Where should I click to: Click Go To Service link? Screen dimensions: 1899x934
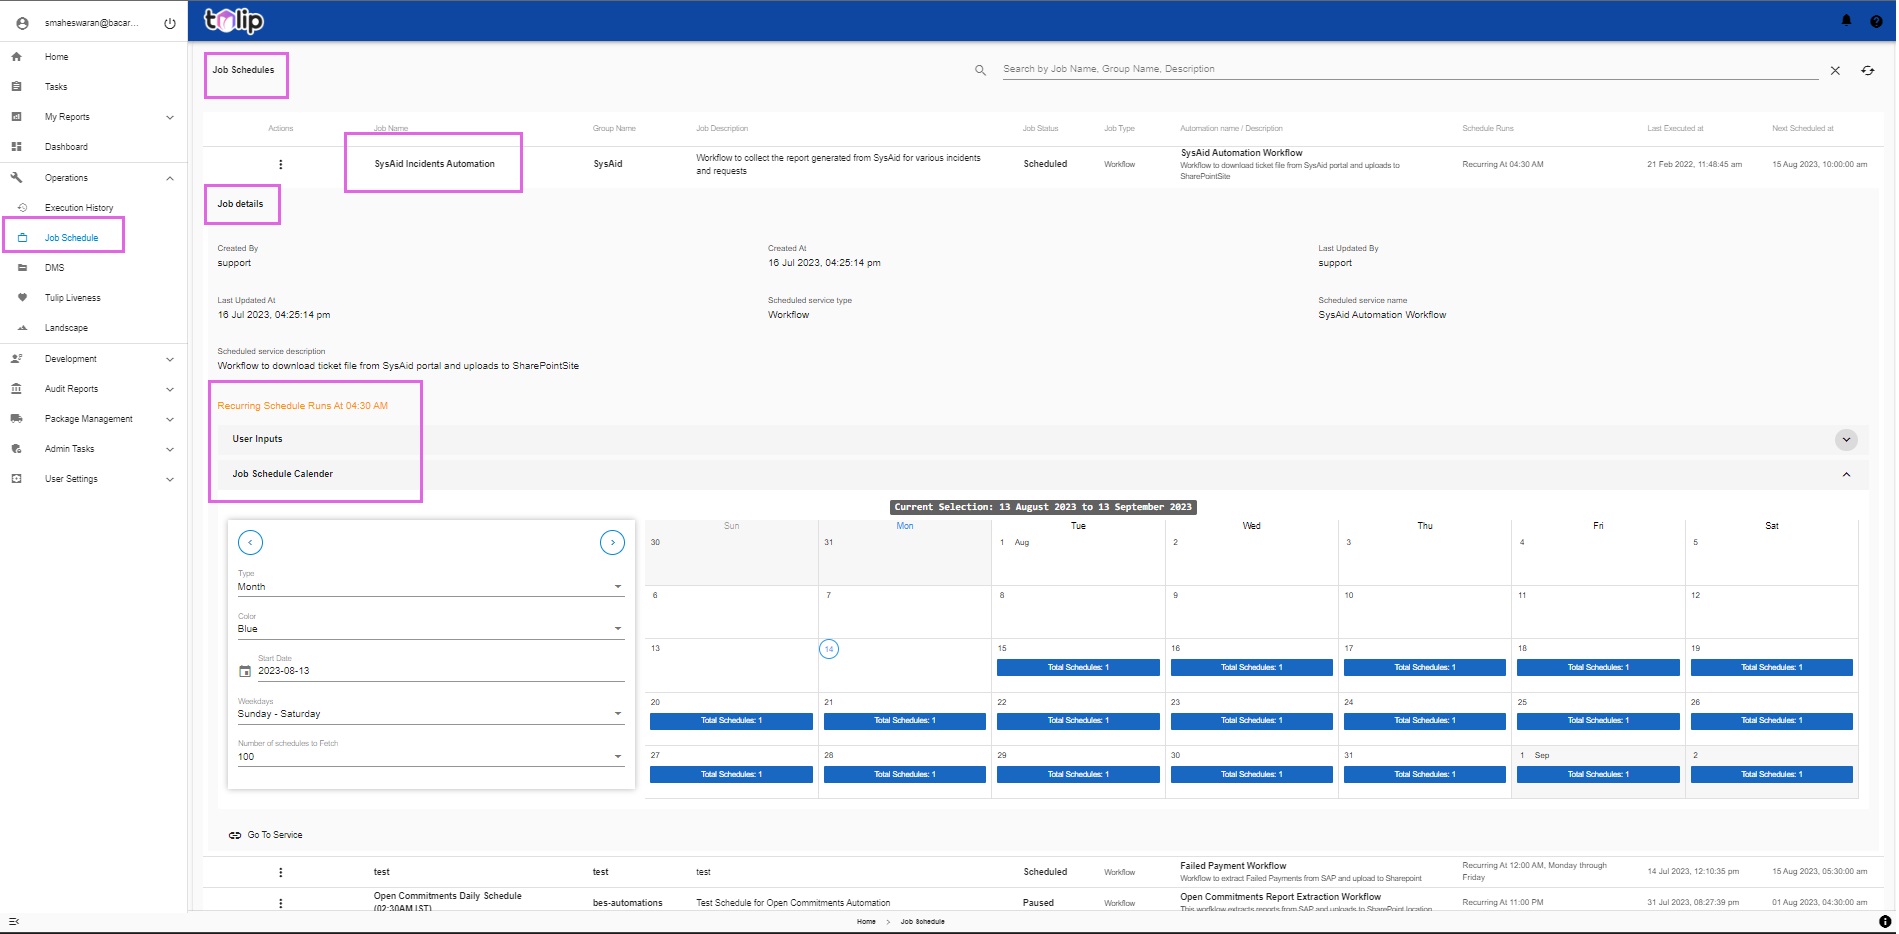click(275, 835)
